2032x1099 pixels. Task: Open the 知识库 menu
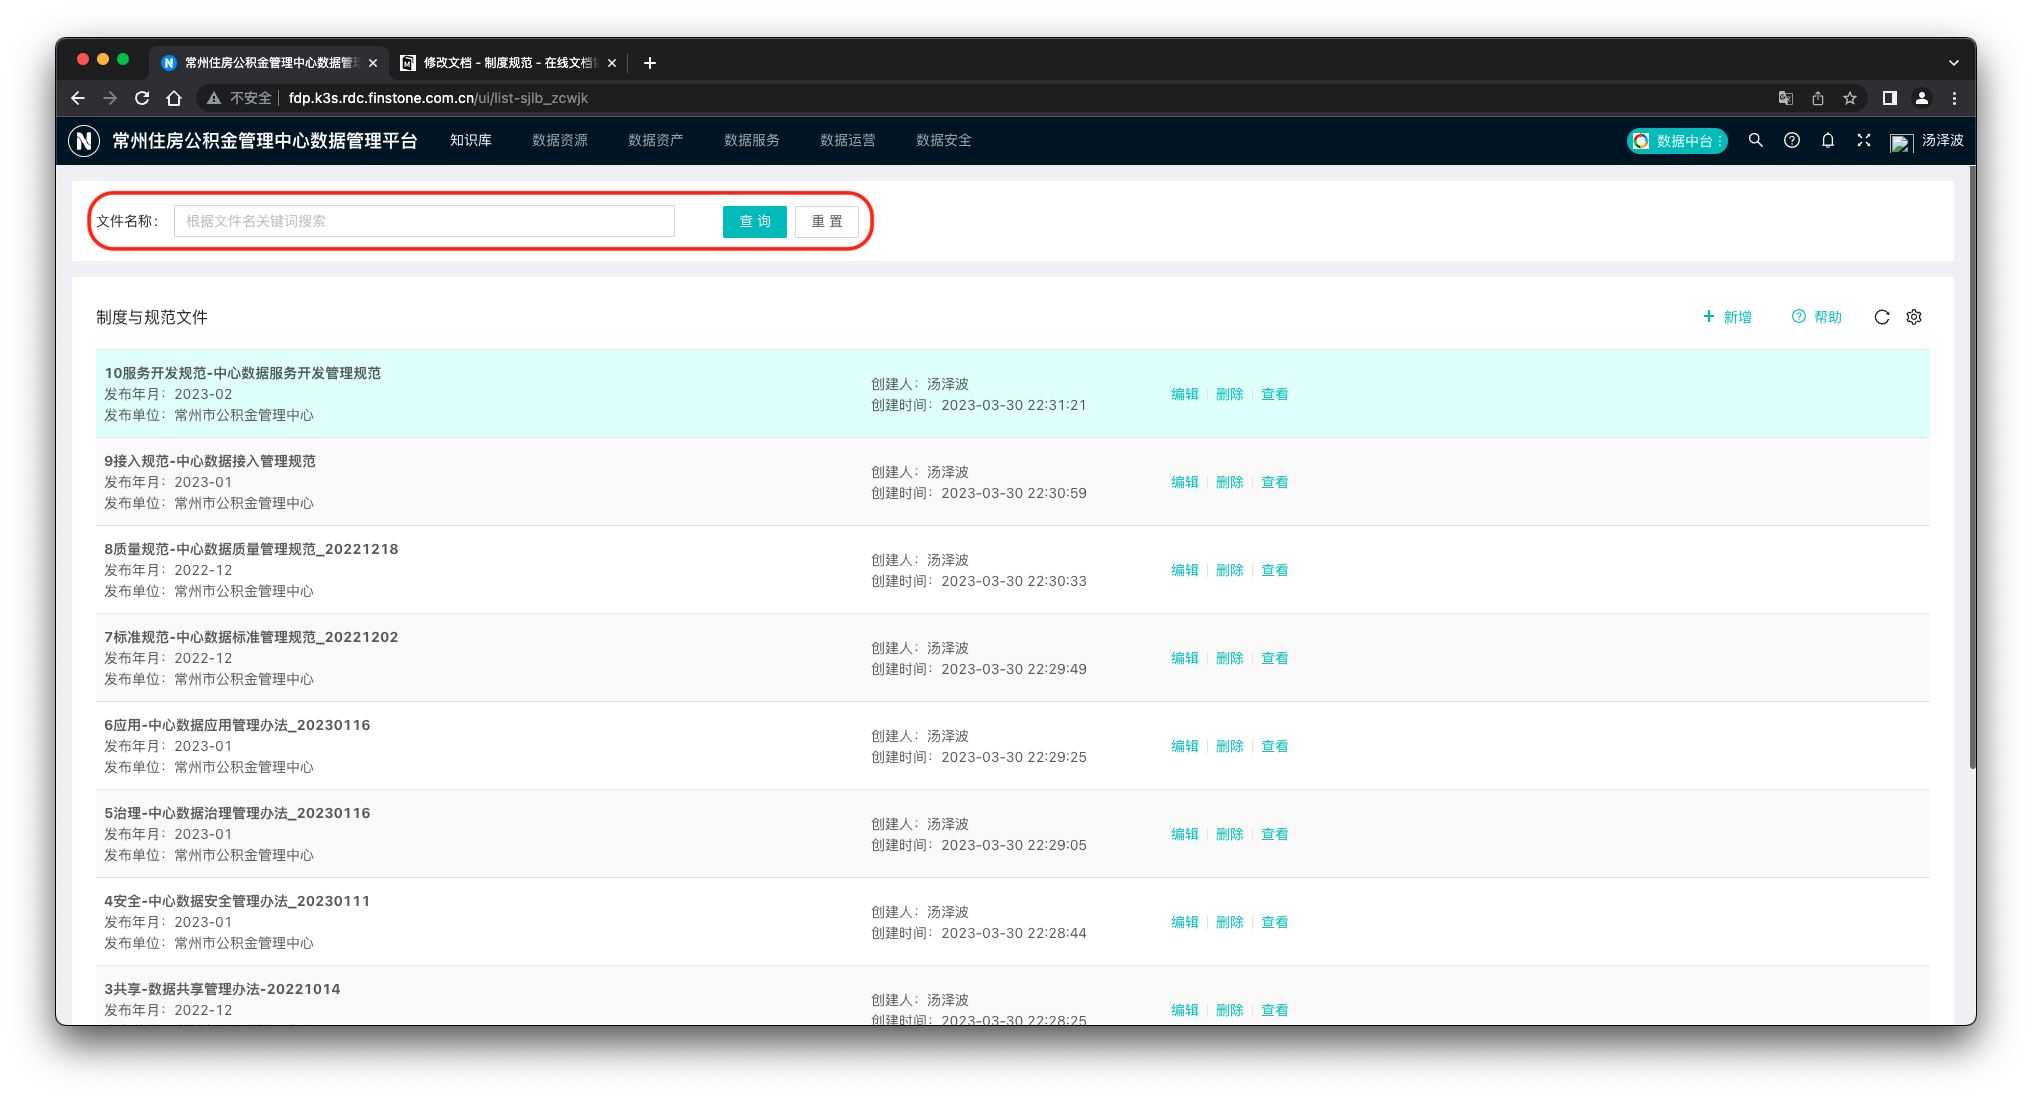[x=471, y=141]
